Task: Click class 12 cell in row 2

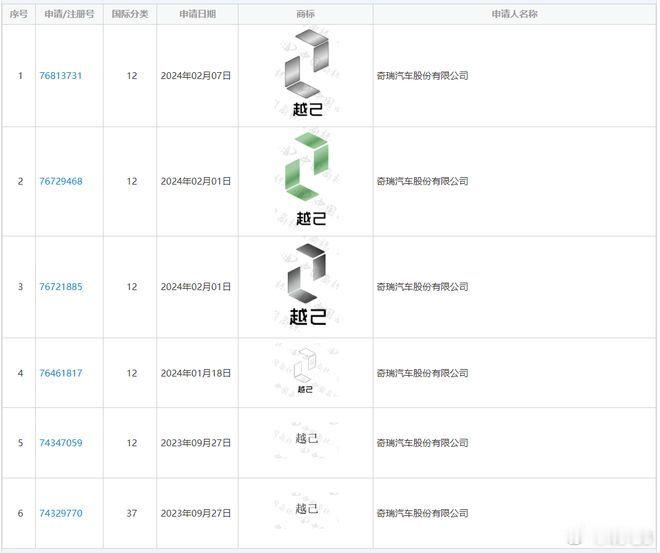Action: (132, 181)
